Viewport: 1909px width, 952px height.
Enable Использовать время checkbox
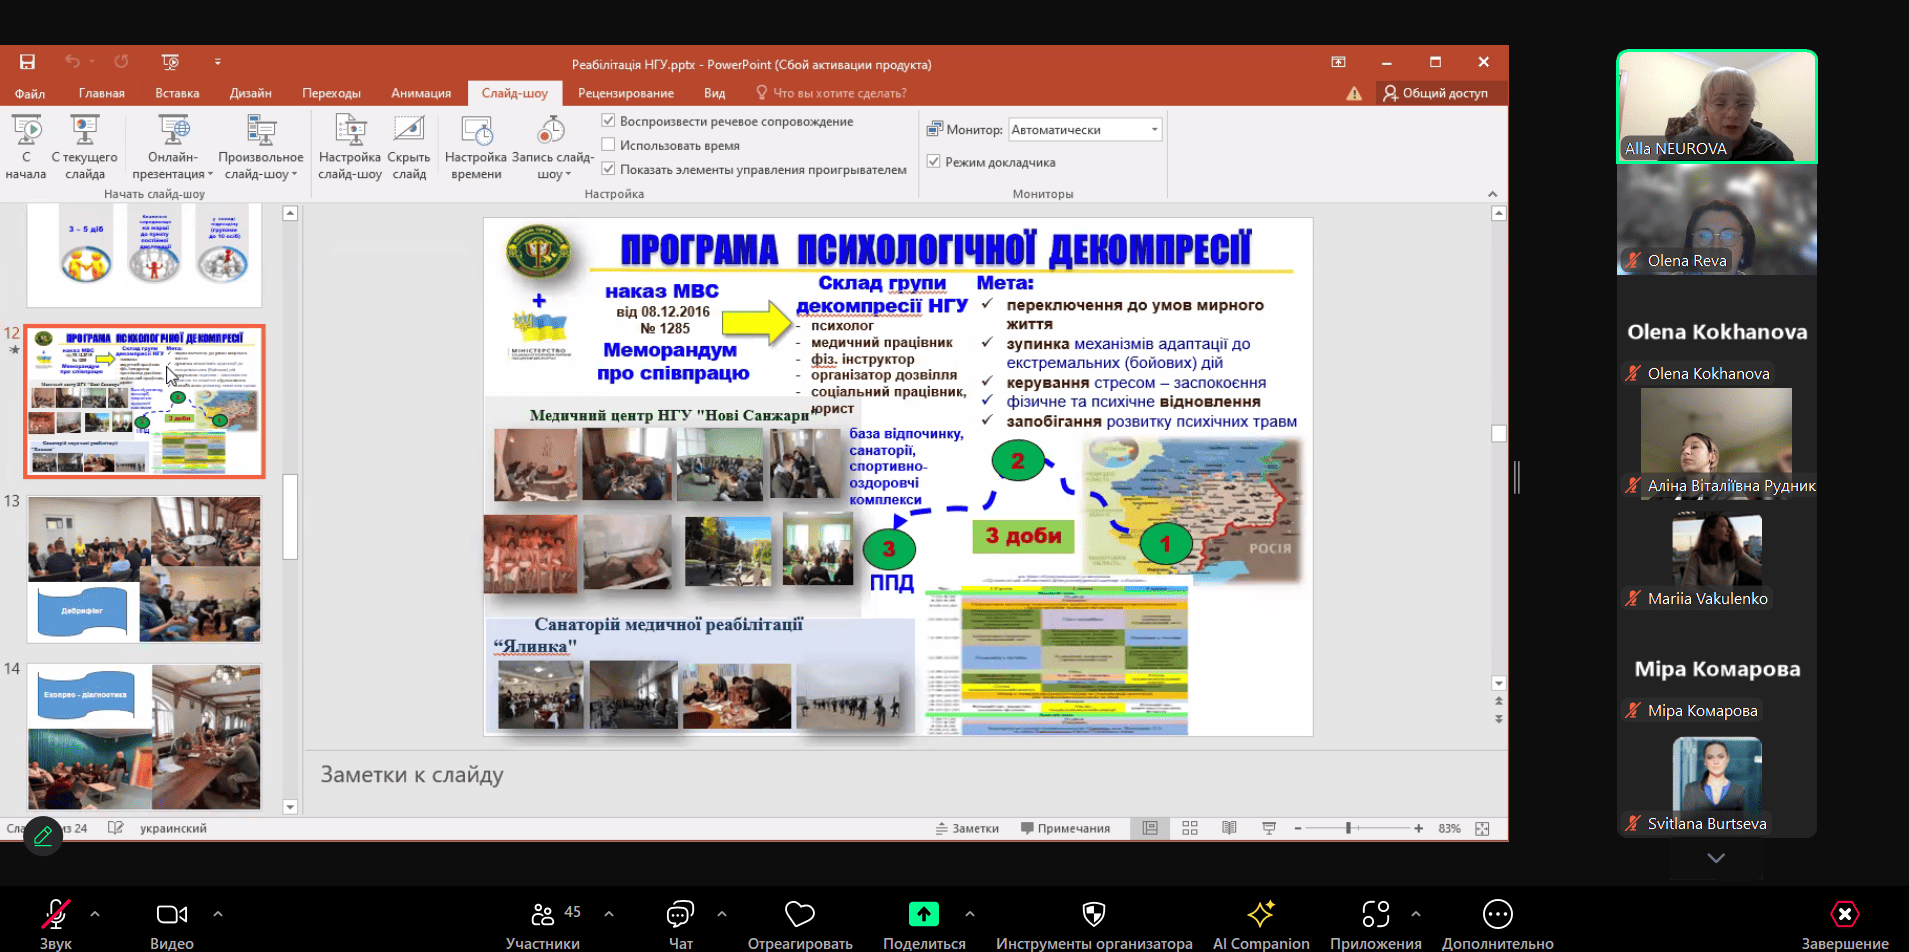click(608, 145)
